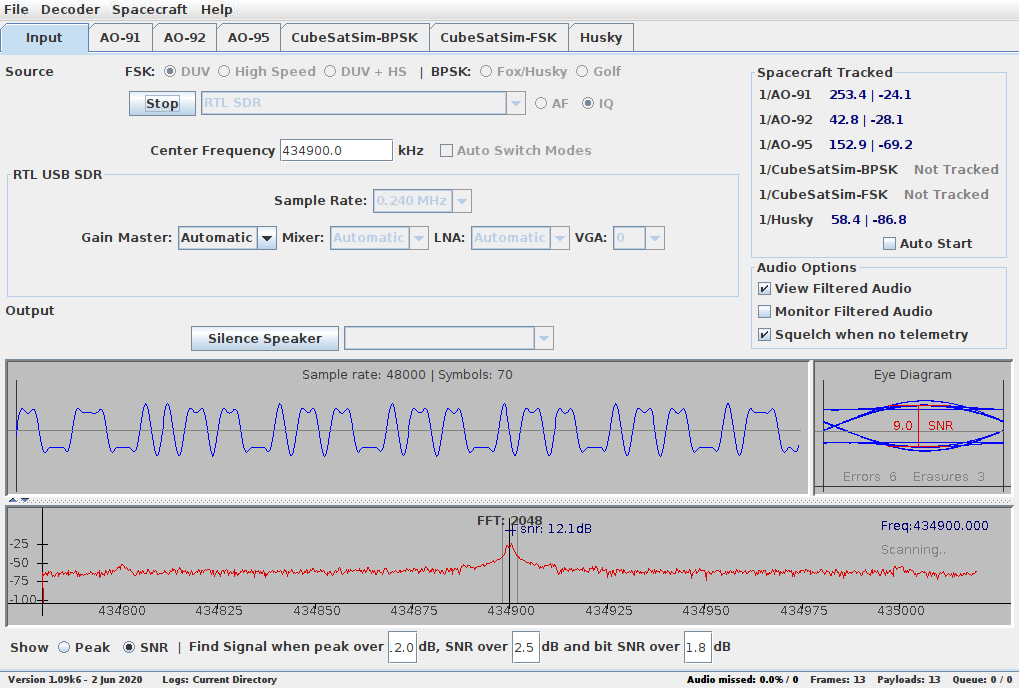Select the IQ source option
Screen dimensions: 1019x688
[598, 103]
